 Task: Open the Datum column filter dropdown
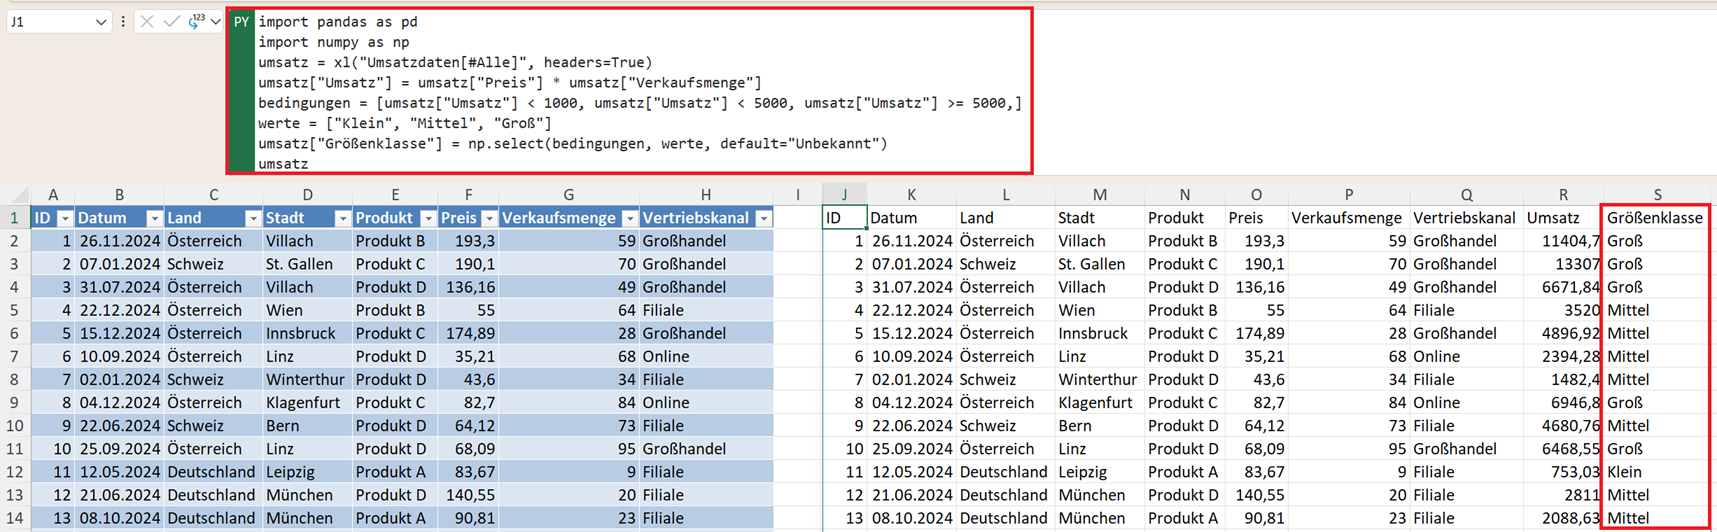[x=154, y=218]
